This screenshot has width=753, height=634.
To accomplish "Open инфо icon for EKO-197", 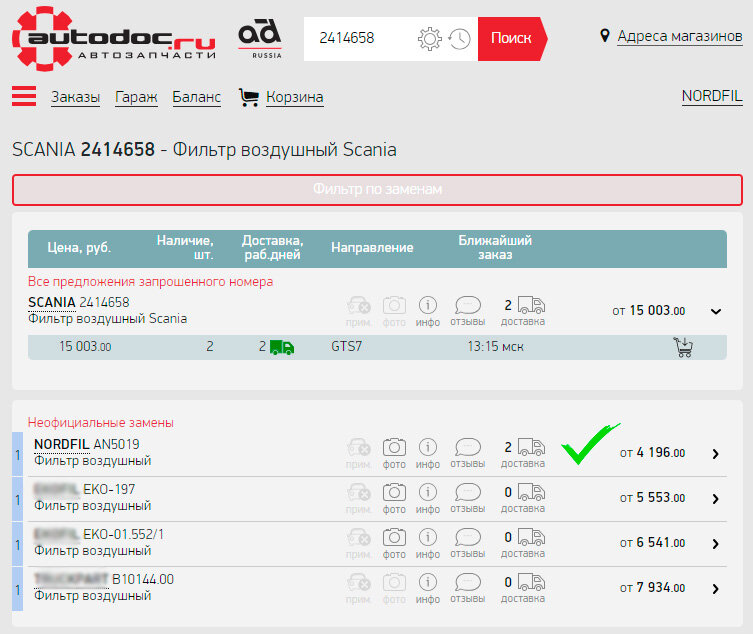I will pos(428,499).
